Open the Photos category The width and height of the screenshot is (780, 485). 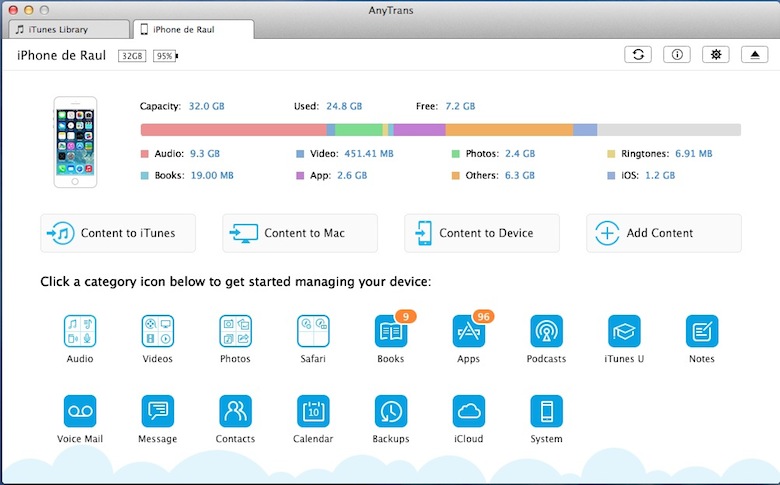[x=235, y=331]
